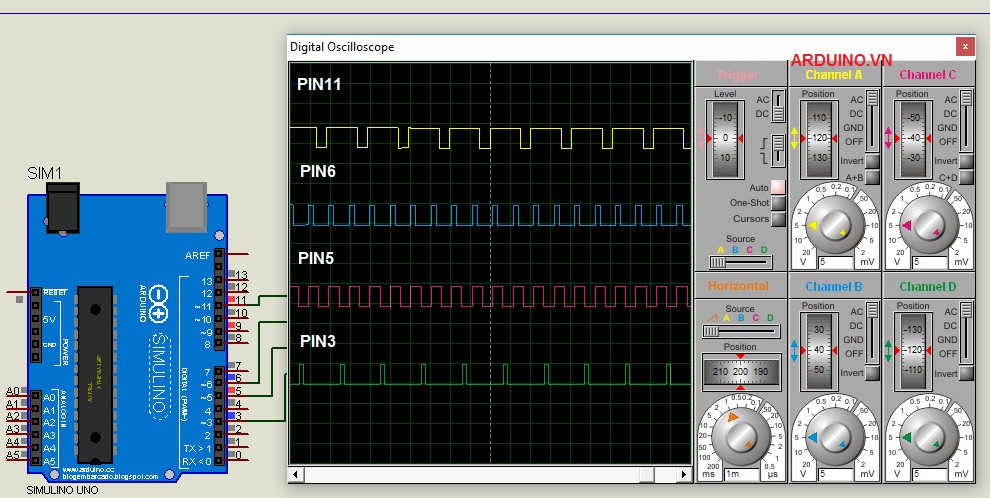The height and width of the screenshot is (498, 990).
Task: Enable the A+B sum button
Action: click(x=872, y=178)
